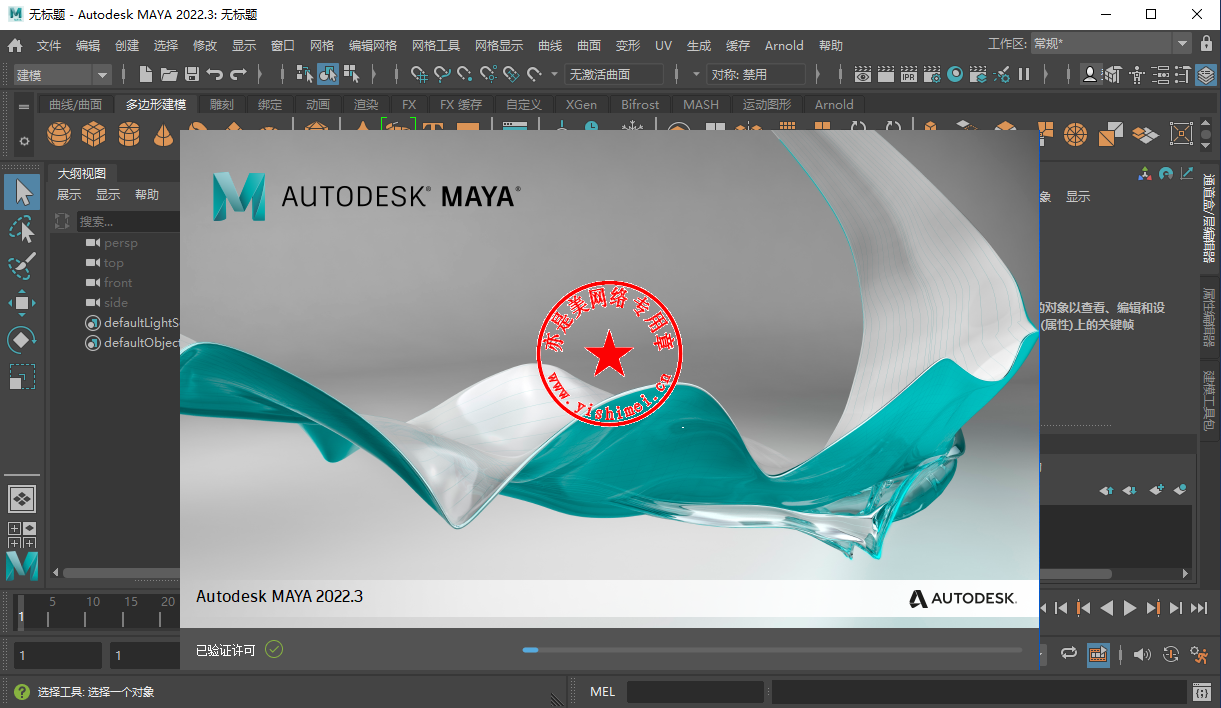
Task: Toggle select by object type mode
Action: [328, 74]
